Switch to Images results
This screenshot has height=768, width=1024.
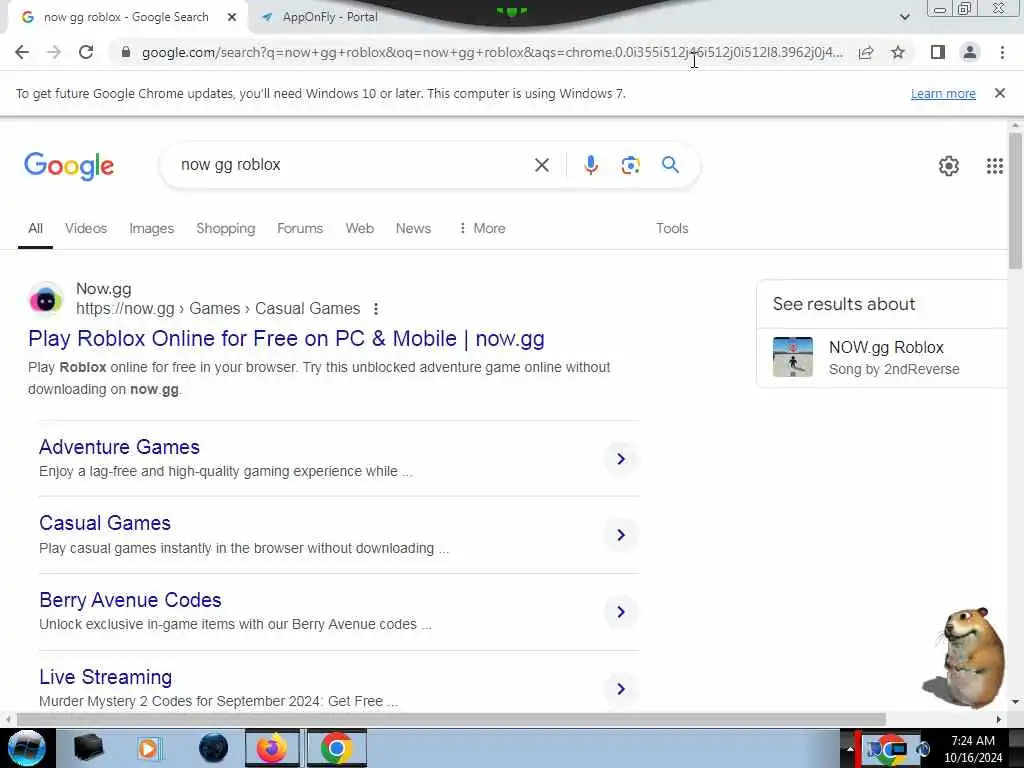[152, 229]
